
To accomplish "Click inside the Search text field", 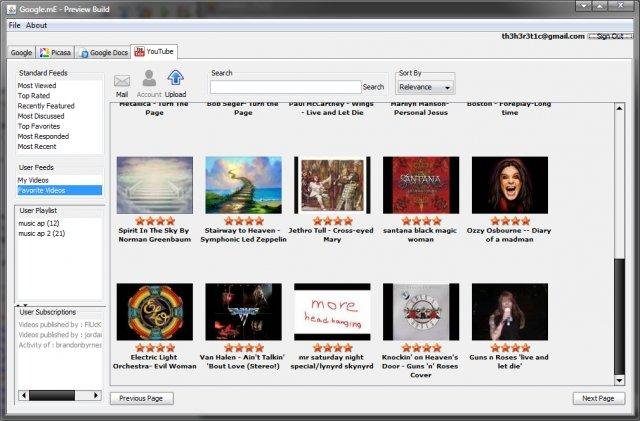I will (x=285, y=87).
